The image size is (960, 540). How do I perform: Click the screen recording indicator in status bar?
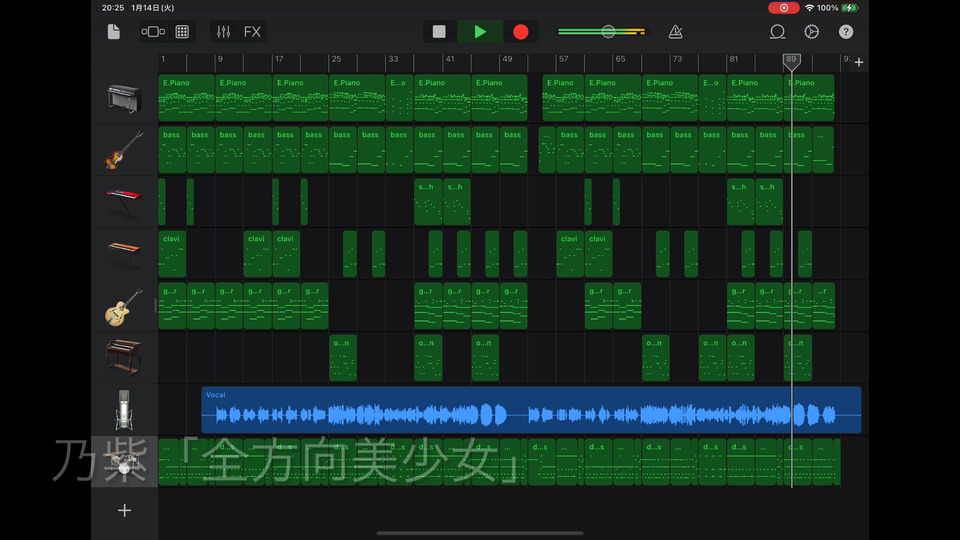tap(784, 8)
